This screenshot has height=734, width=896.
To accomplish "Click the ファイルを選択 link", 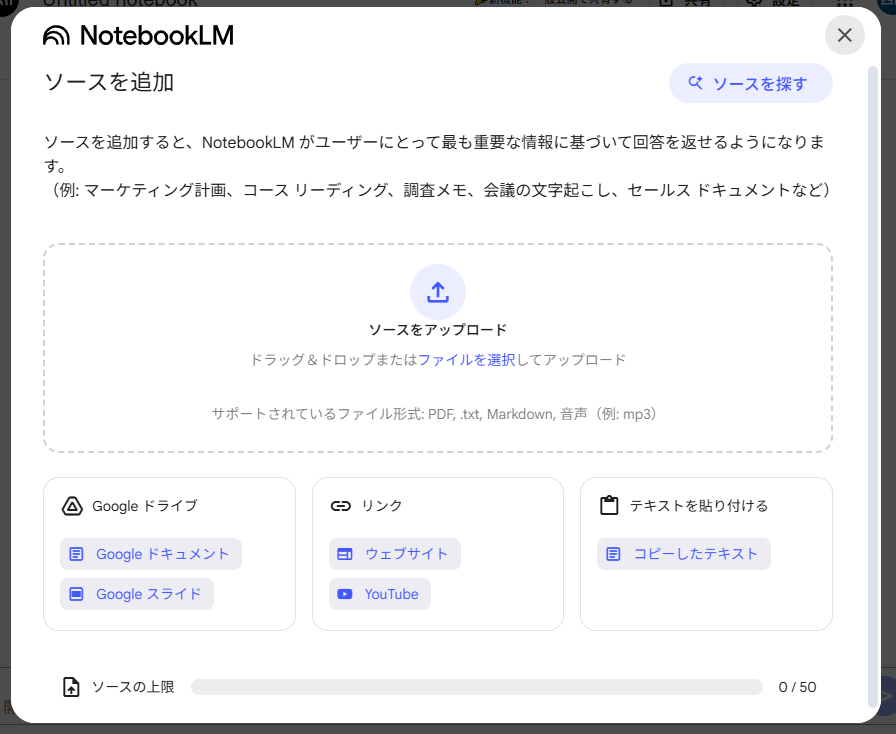I will 466,360.
